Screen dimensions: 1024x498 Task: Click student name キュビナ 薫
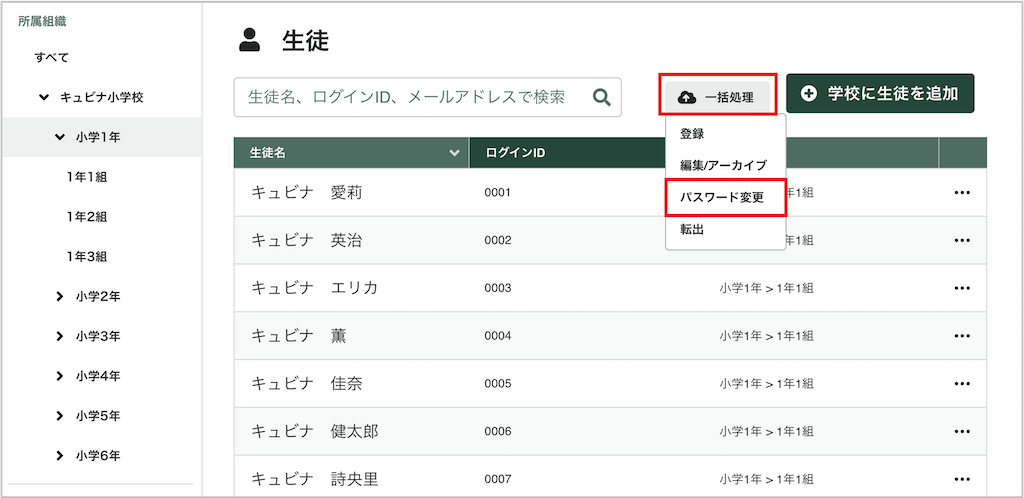click(298, 335)
